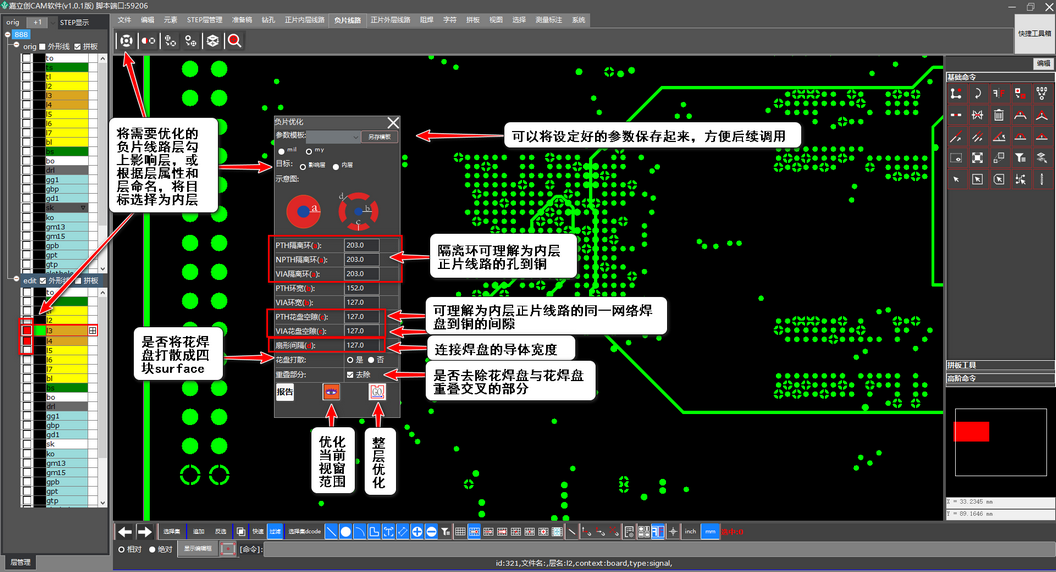This screenshot has height=572, width=1056.
Task: Click the 另存模板 button
Action: tap(379, 137)
